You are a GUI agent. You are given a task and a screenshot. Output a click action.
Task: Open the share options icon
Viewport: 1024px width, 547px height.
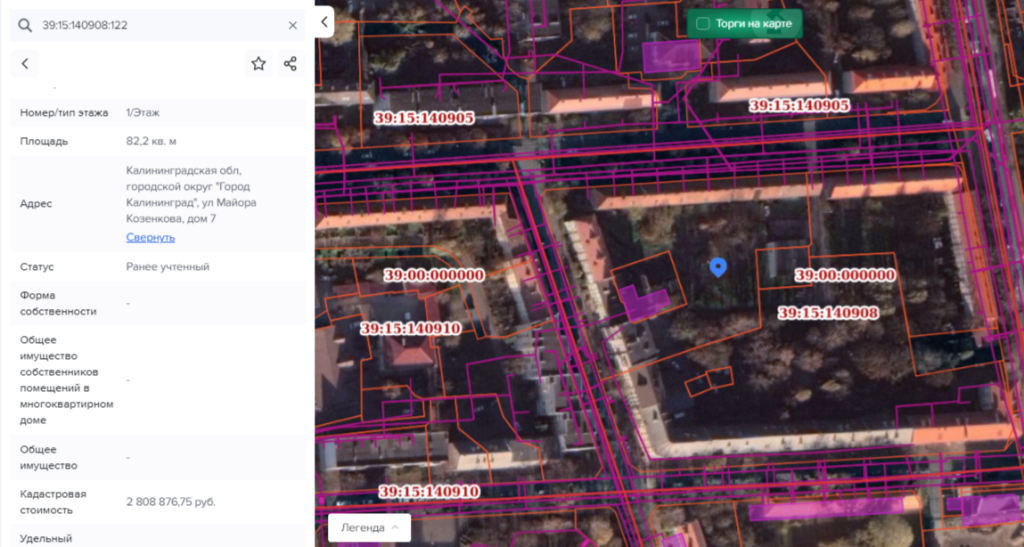[290, 64]
